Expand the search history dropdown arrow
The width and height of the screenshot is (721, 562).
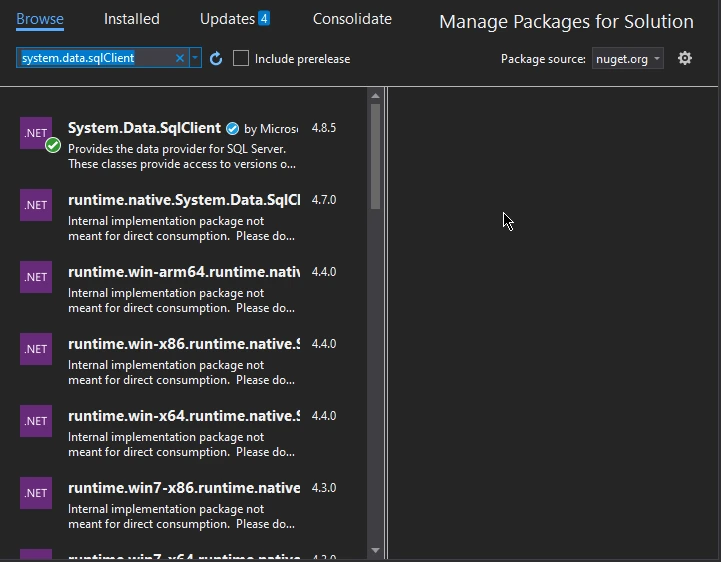tap(195, 59)
